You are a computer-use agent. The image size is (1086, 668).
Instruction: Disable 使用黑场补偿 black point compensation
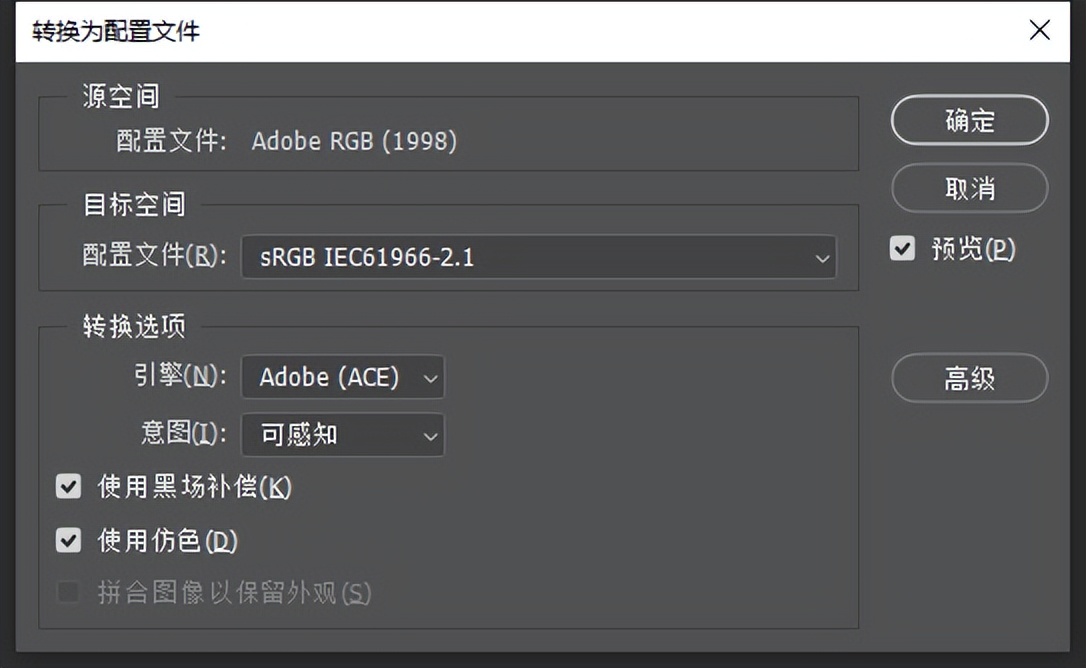68,487
